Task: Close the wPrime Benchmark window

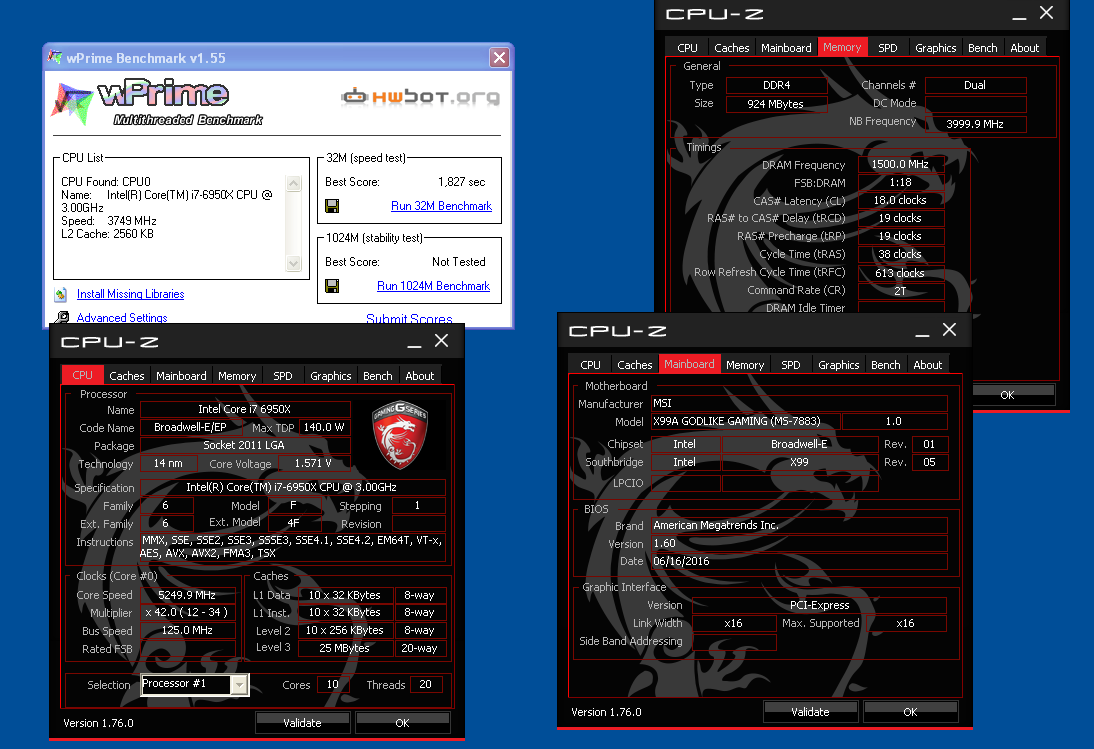Action: [500, 57]
